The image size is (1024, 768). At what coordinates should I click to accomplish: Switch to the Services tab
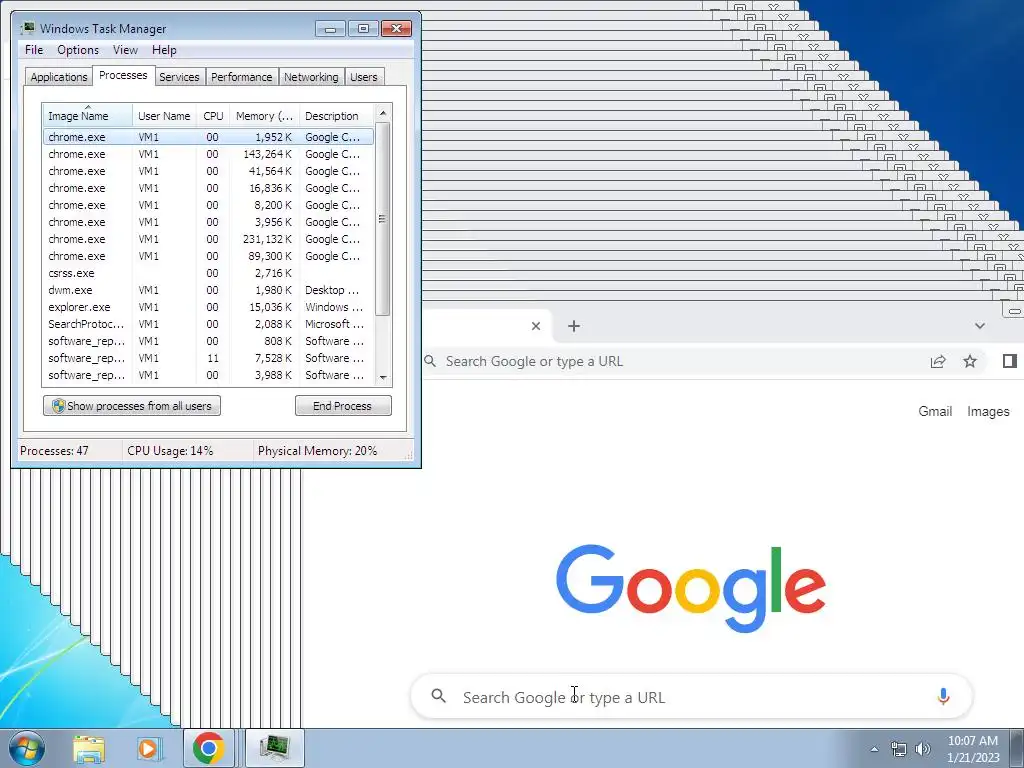tap(179, 76)
